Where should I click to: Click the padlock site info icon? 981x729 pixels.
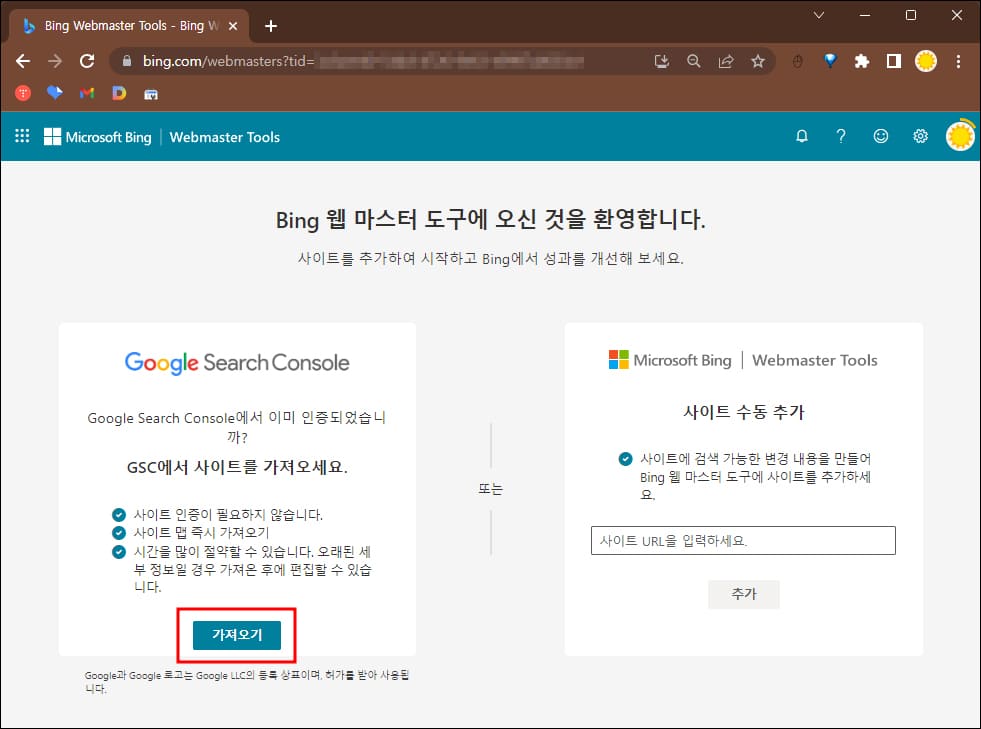(127, 61)
